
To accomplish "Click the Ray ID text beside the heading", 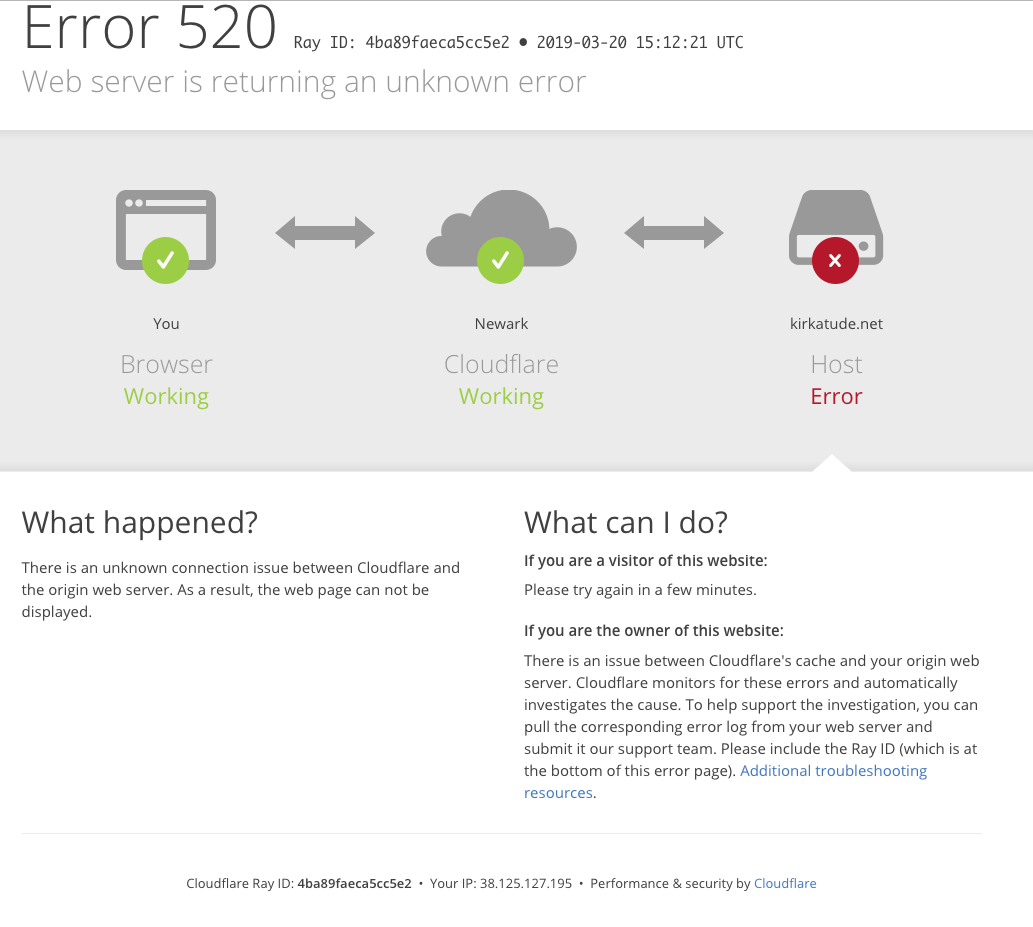I will 401,43.
